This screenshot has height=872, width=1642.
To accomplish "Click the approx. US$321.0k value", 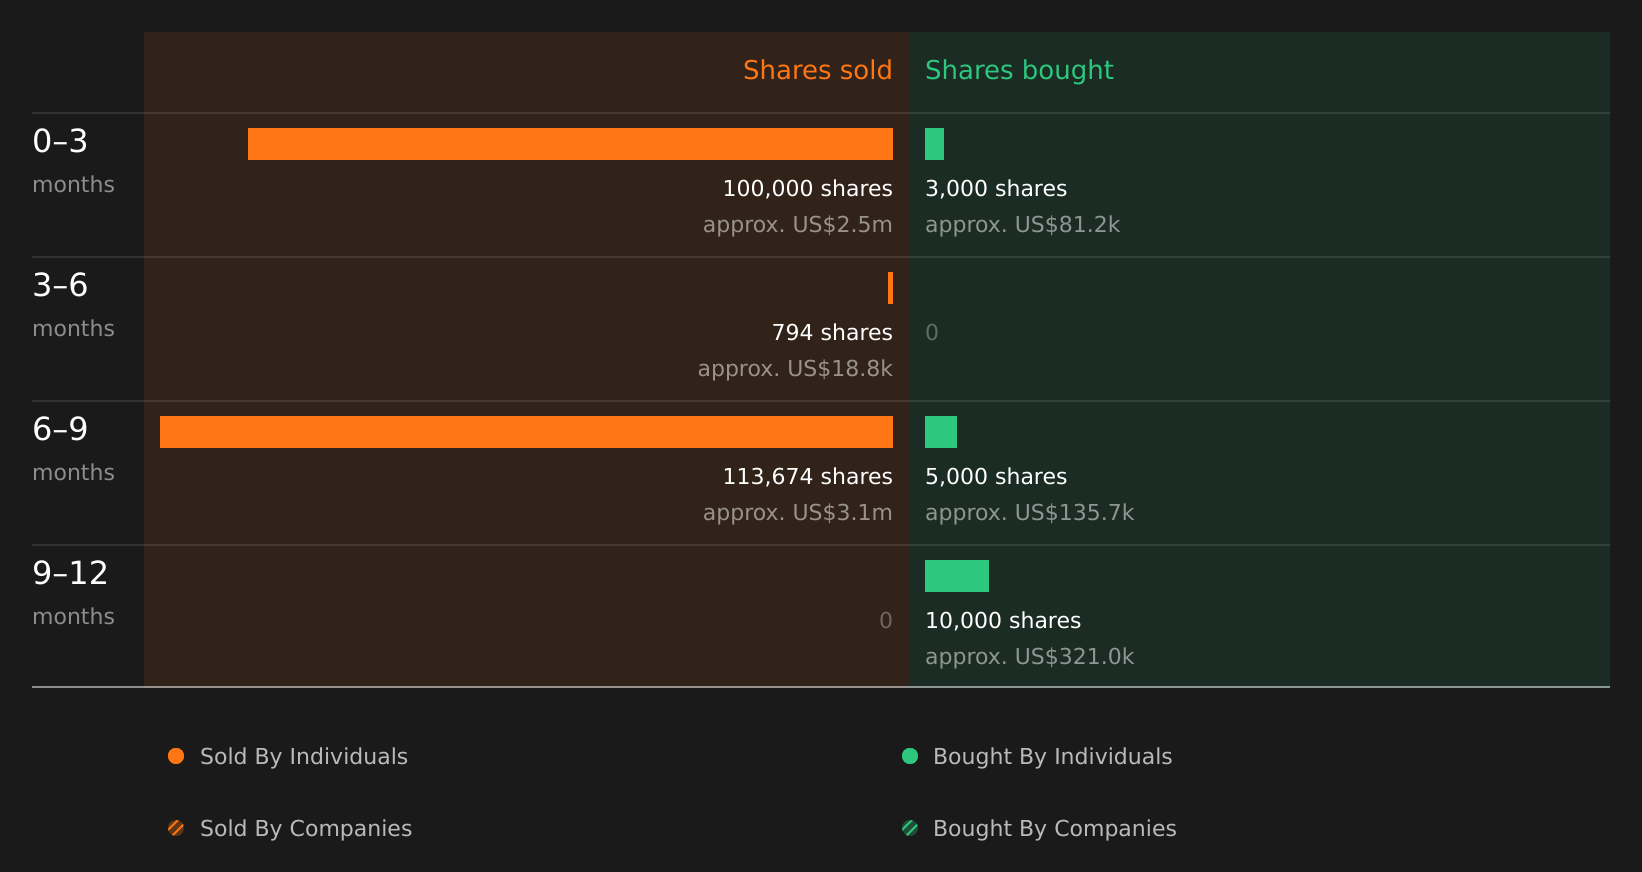I will 1029,657.
